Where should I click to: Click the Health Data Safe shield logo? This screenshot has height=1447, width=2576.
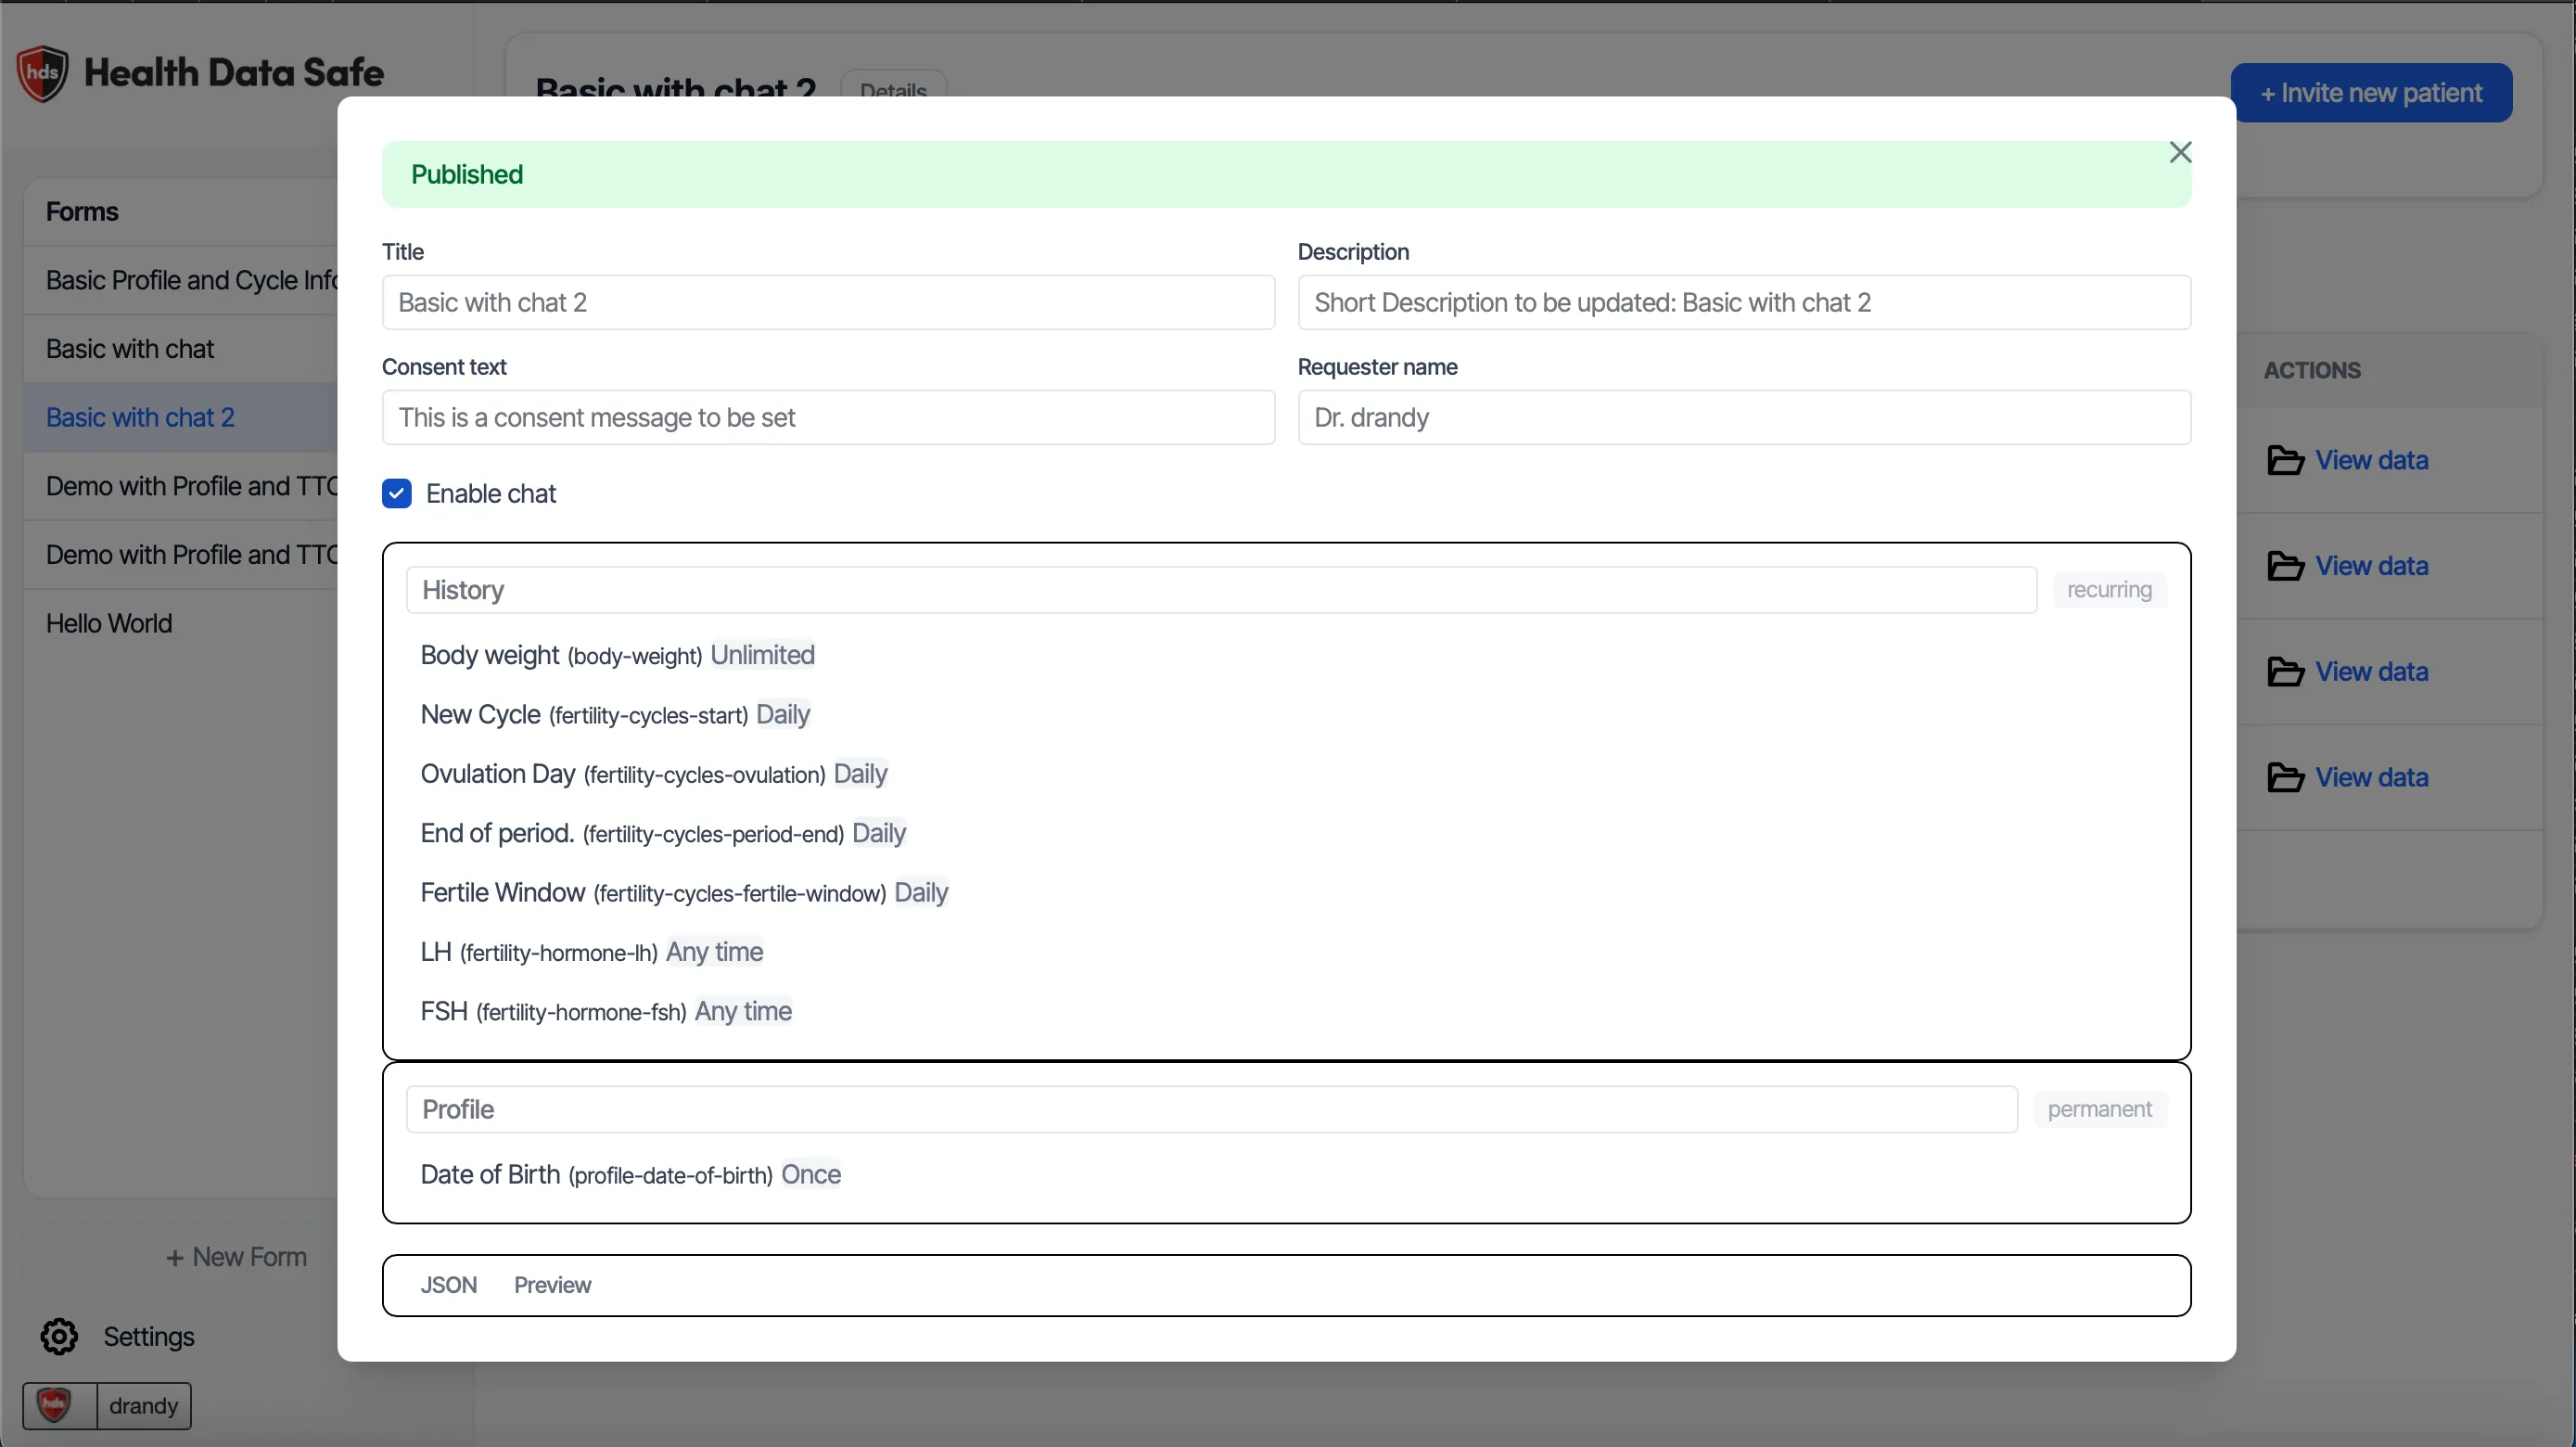pyautogui.click(x=40, y=72)
